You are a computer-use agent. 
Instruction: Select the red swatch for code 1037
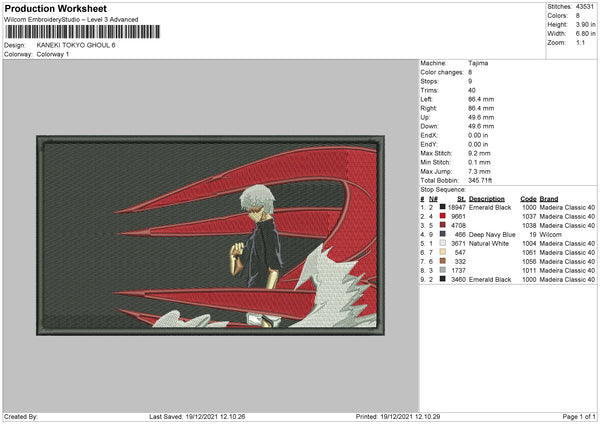click(442, 216)
